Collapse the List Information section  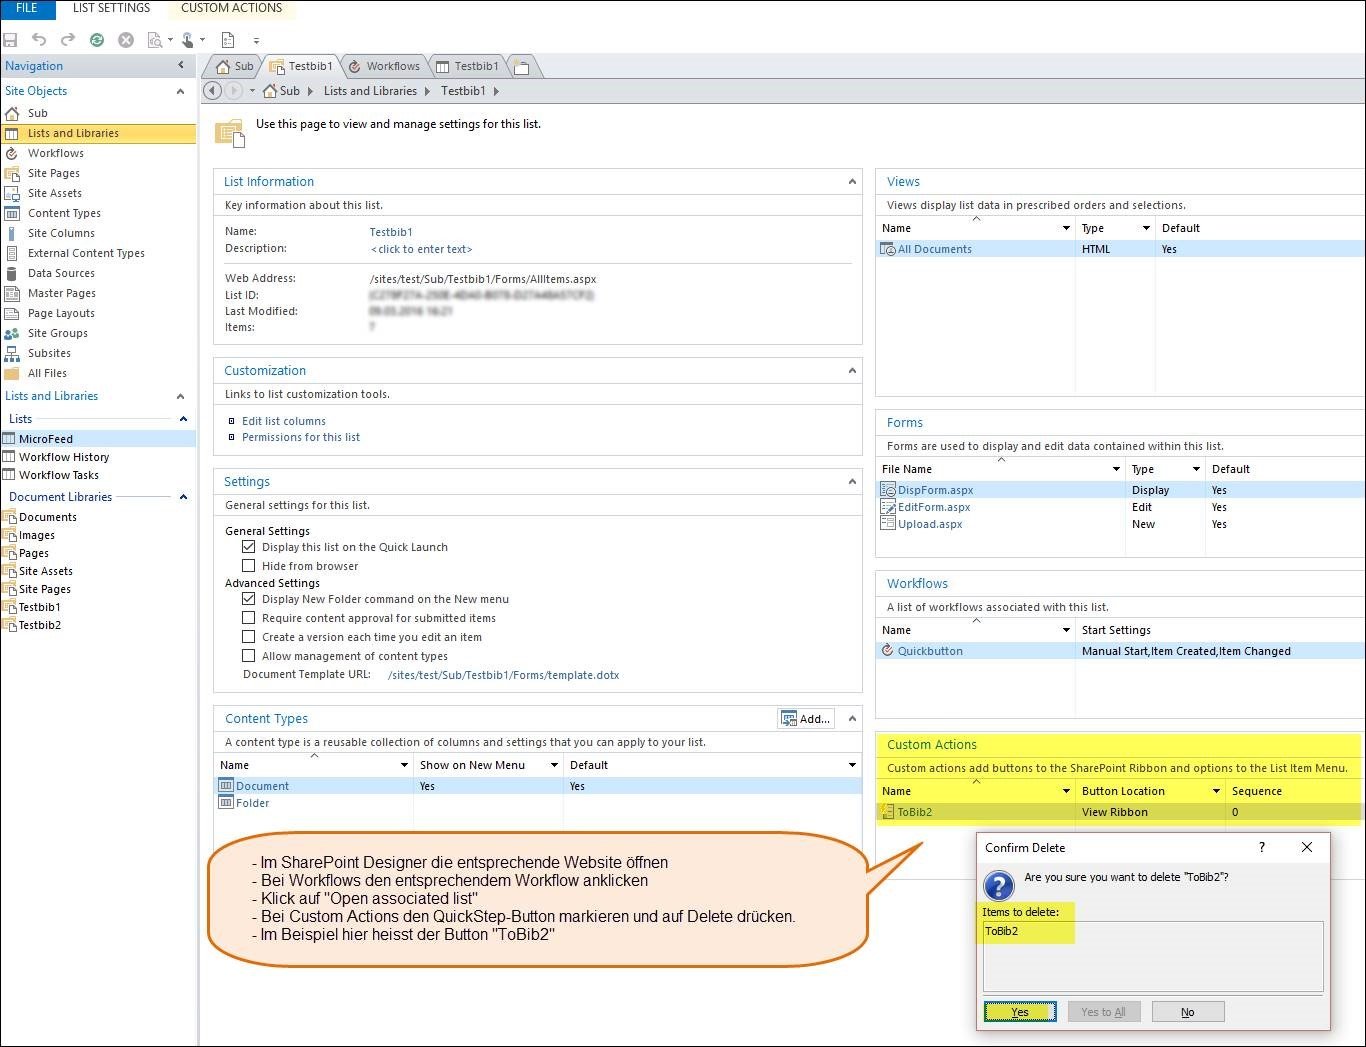tap(852, 182)
